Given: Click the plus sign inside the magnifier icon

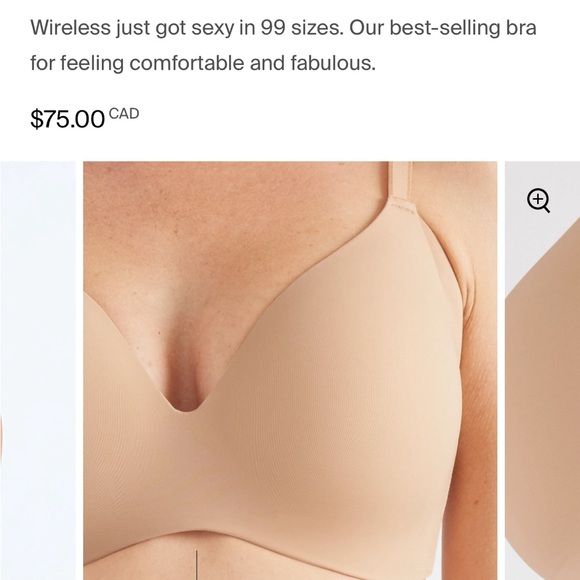Looking at the screenshot, I should [537, 199].
